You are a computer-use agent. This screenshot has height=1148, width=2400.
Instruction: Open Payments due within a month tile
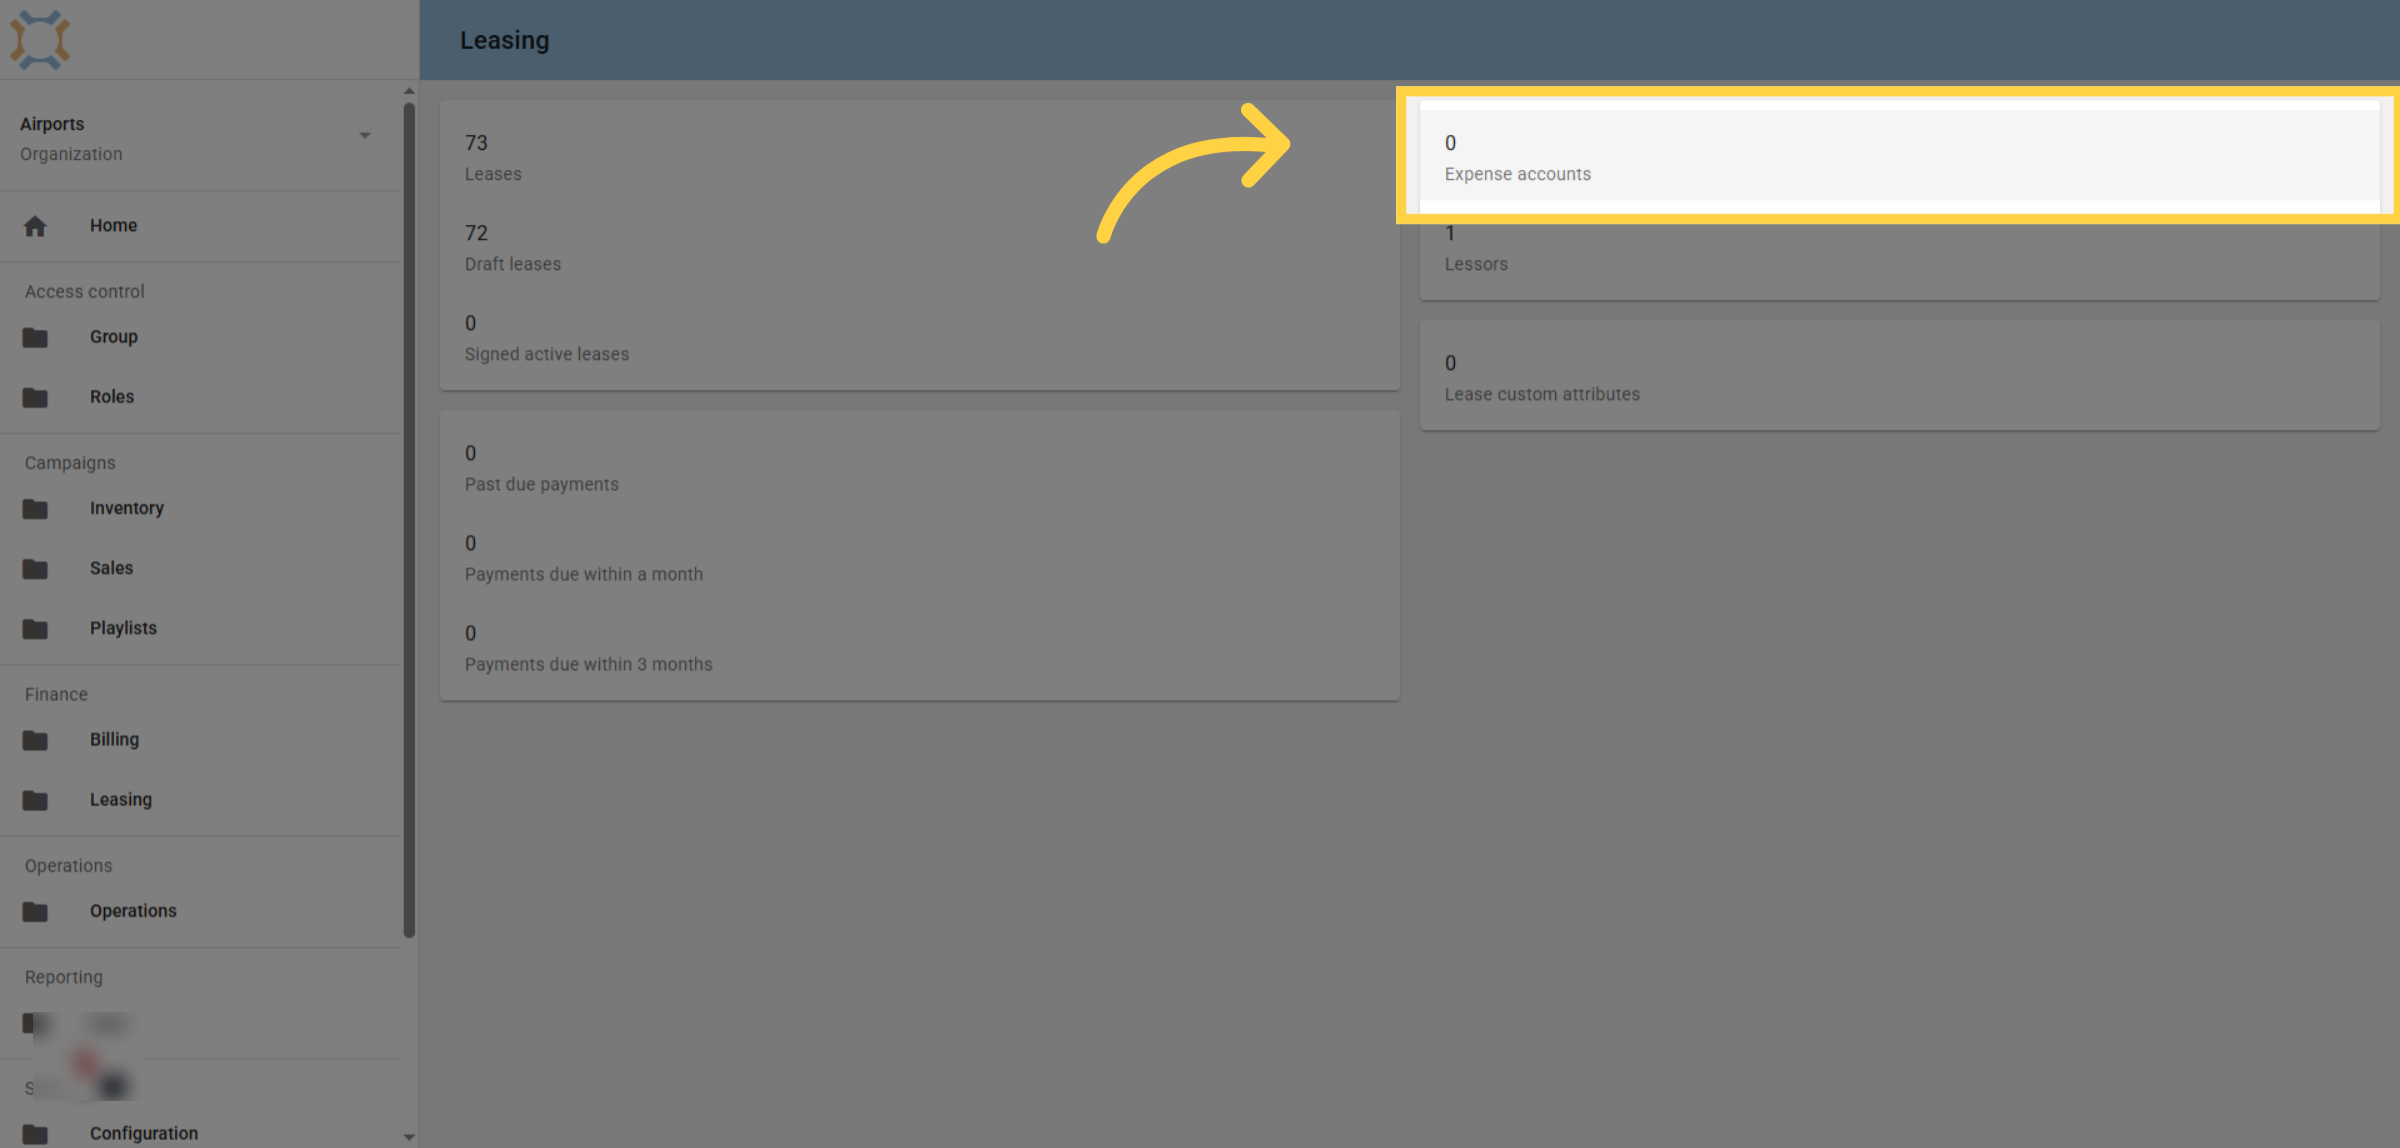click(919, 557)
